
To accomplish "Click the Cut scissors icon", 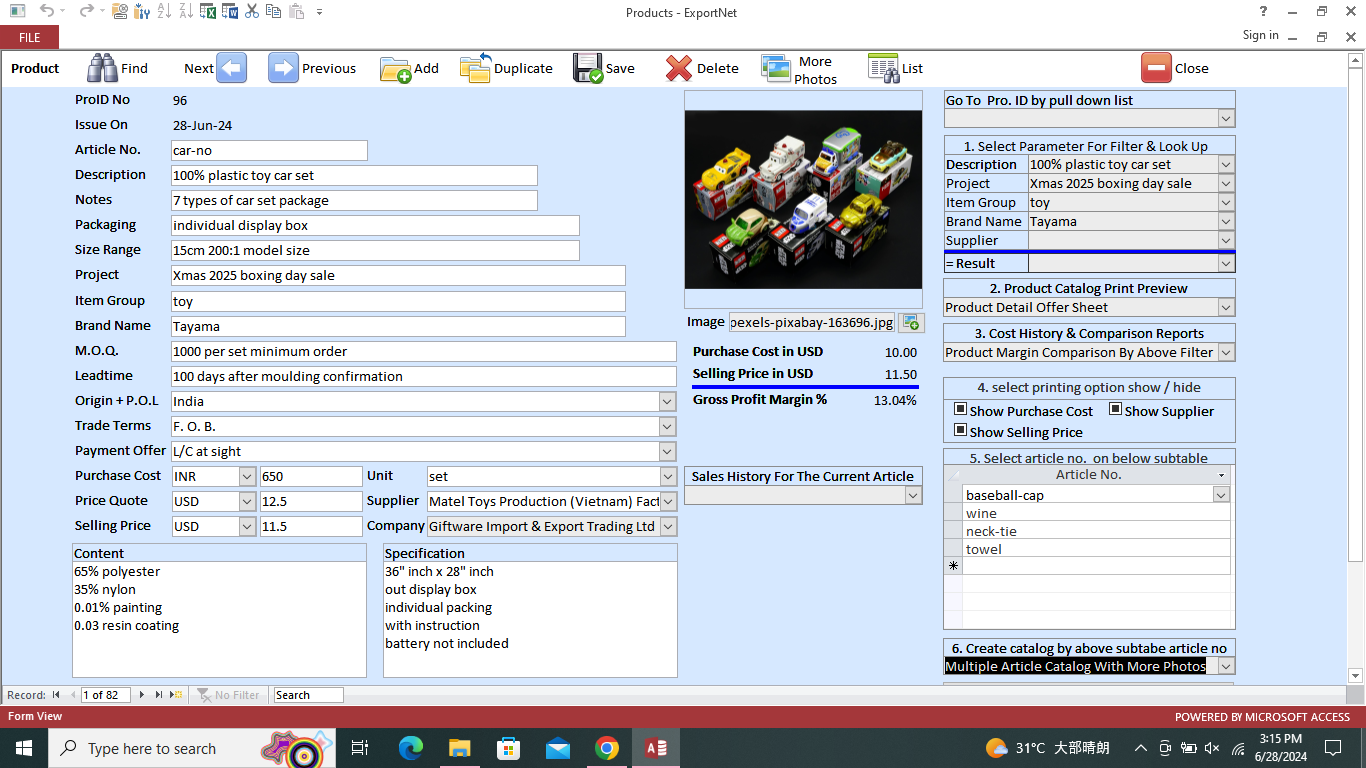I will 252,12.
